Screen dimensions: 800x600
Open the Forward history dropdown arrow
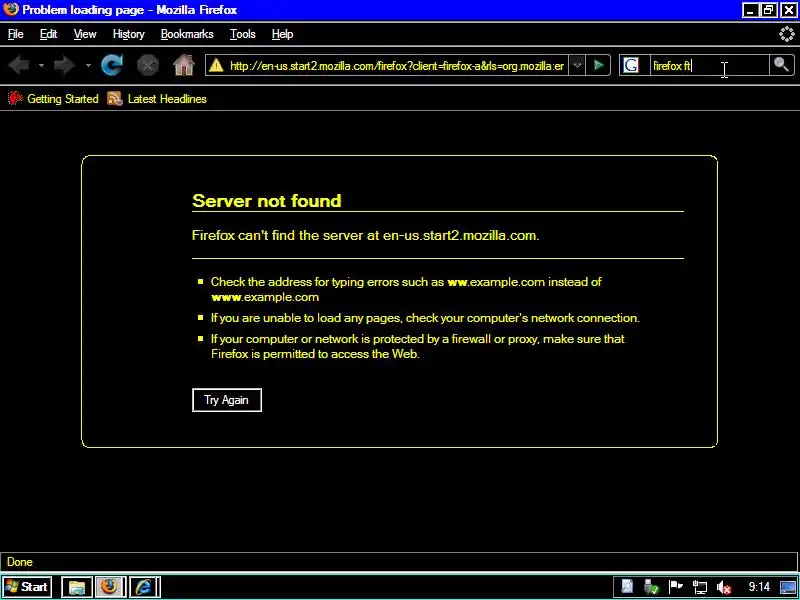[x=88, y=65]
